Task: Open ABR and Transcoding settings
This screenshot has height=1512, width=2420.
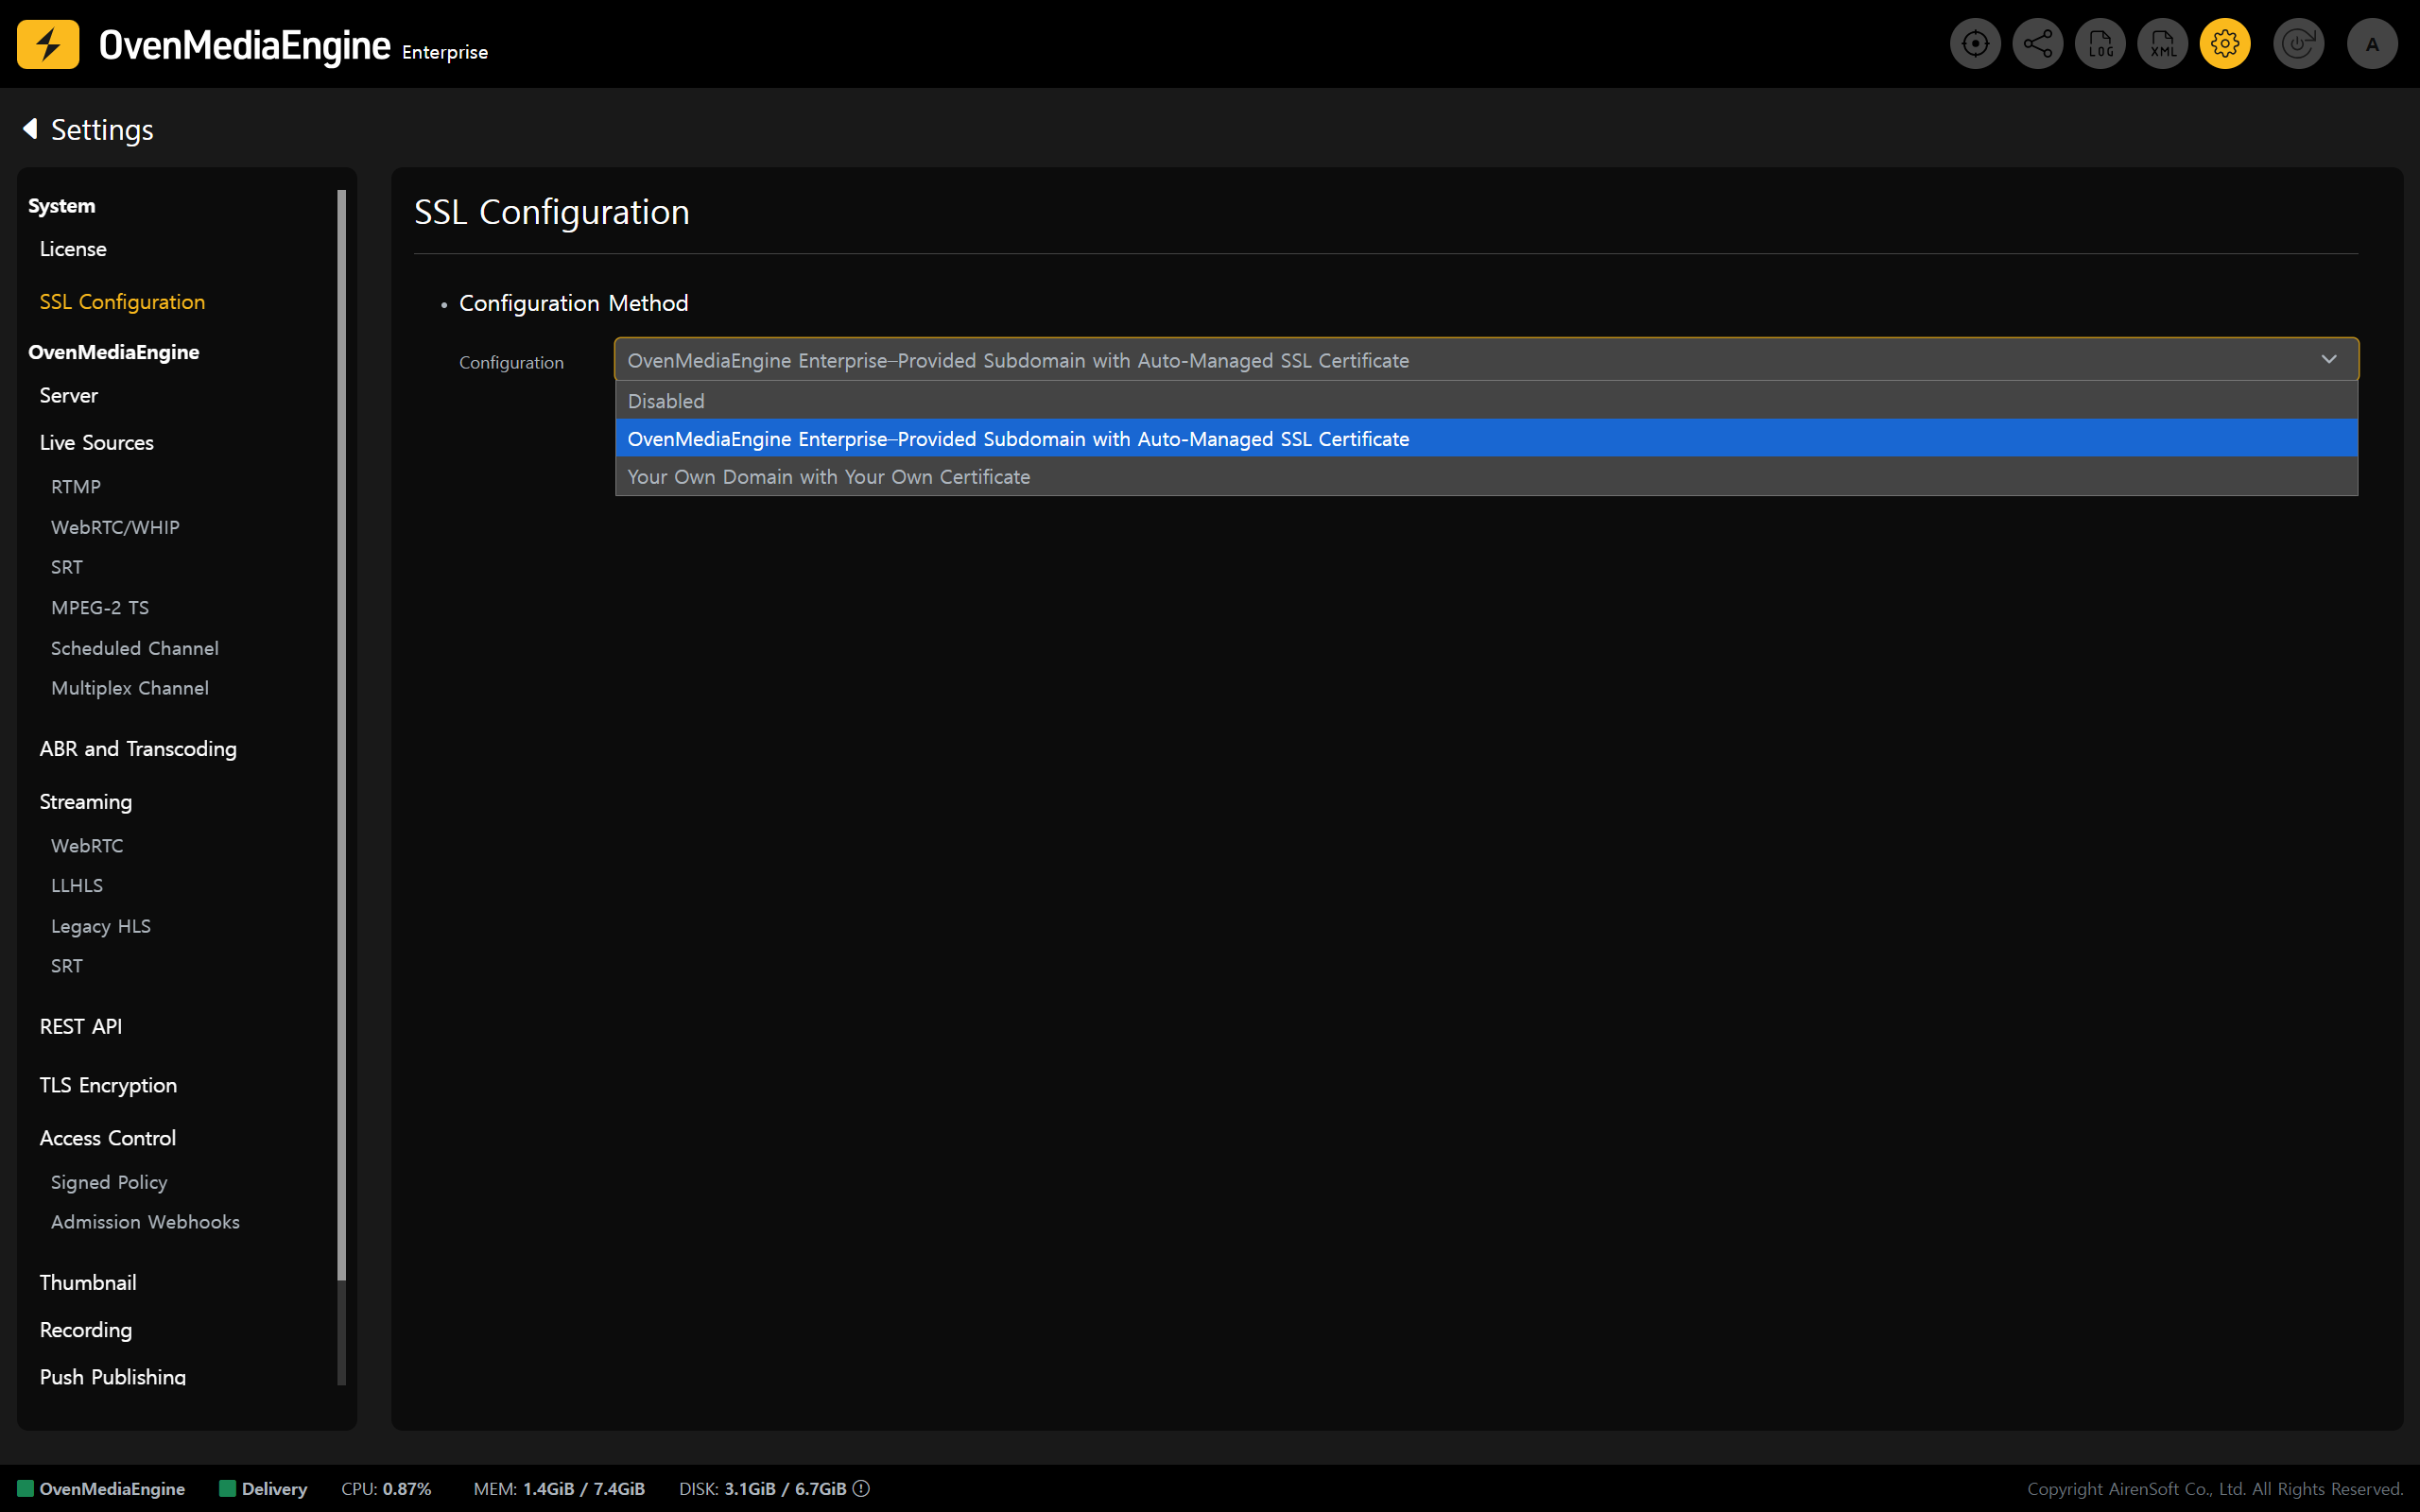Action: (138, 749)
